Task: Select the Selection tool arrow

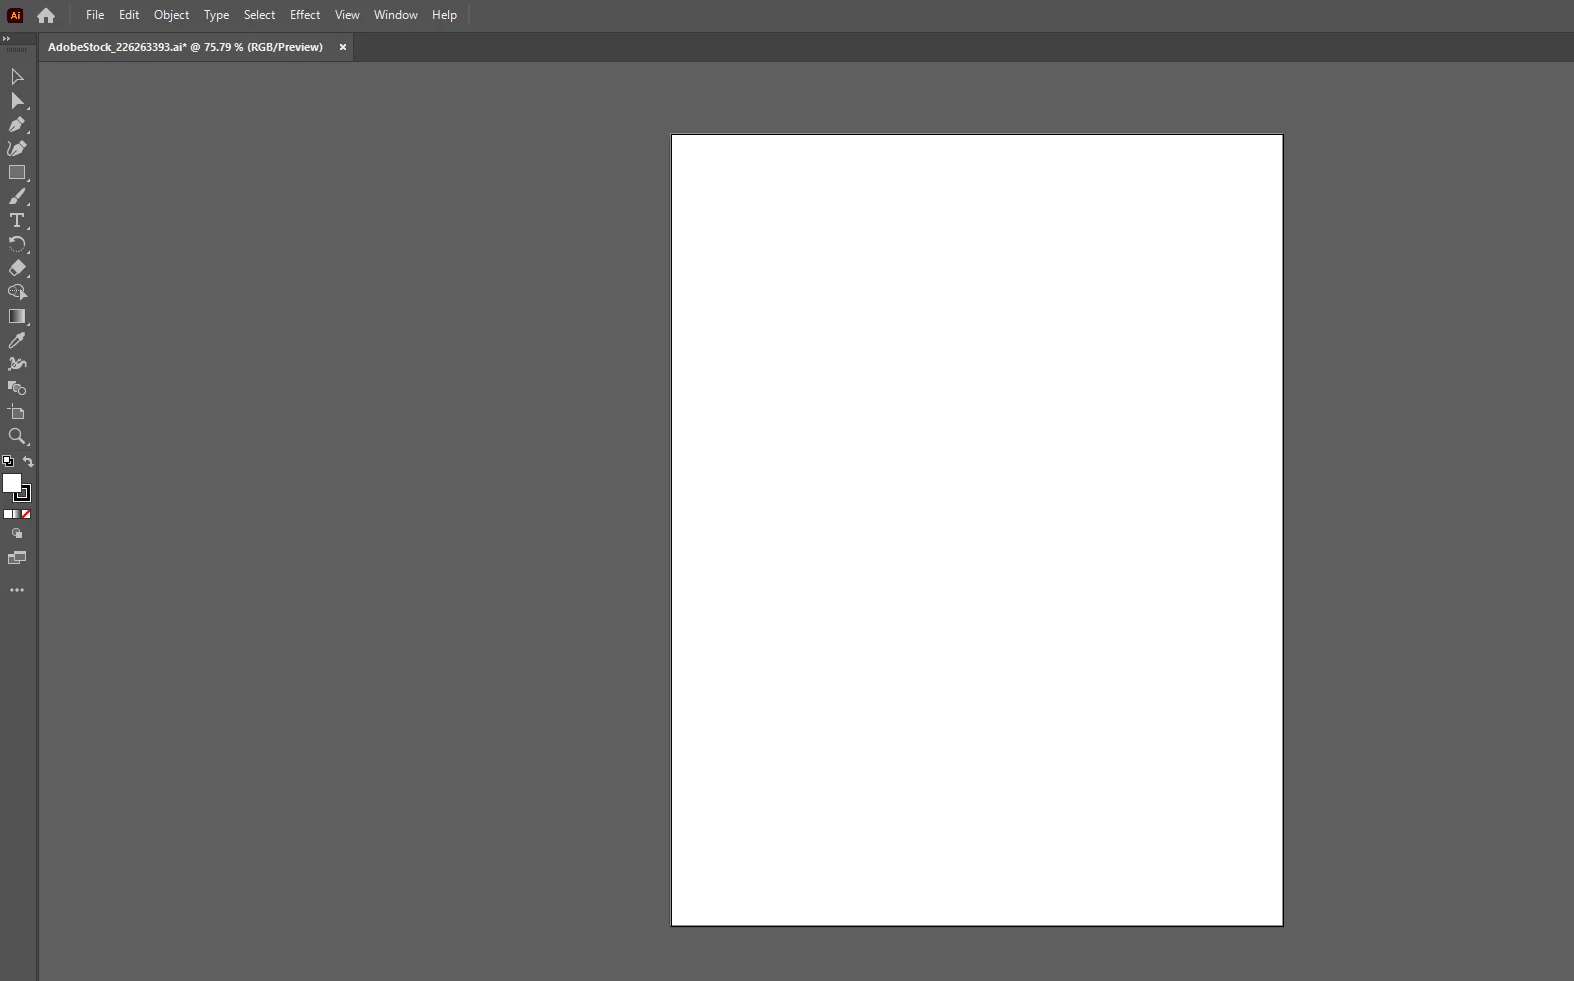Action: (17, 77)
